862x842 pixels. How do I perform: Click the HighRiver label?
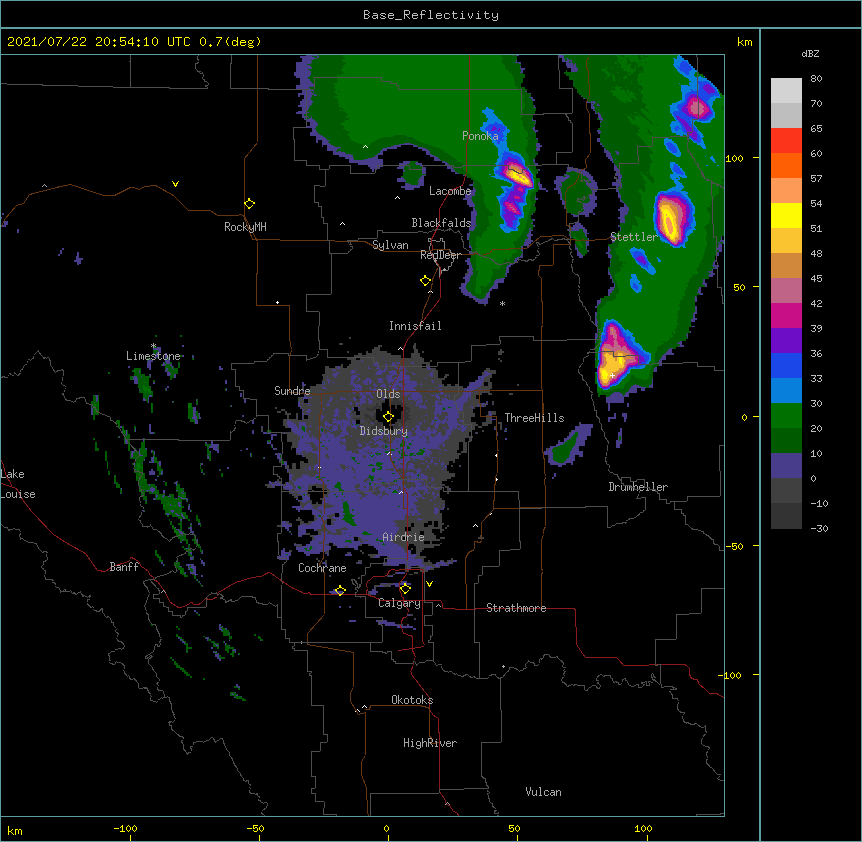point(430,743)
